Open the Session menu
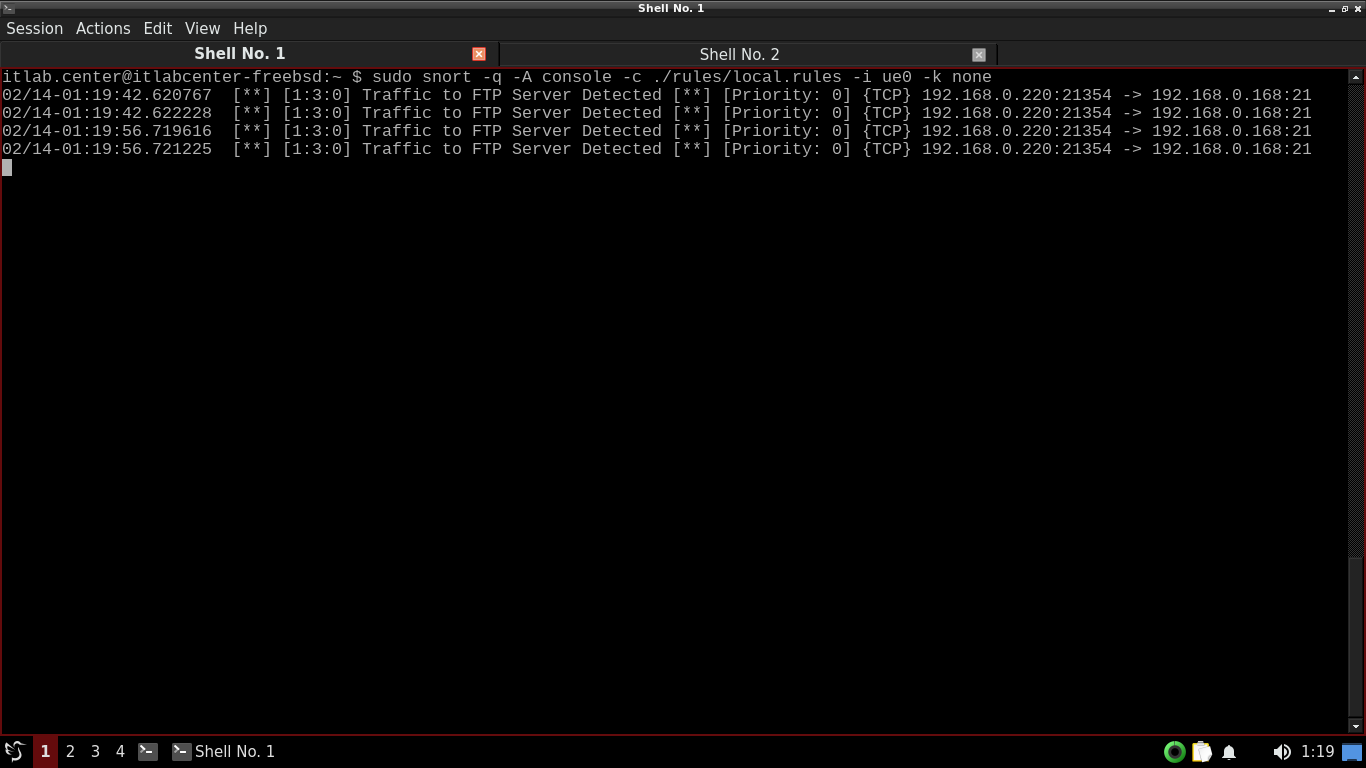The image size is (1366, 768). (x=35, y=28)
